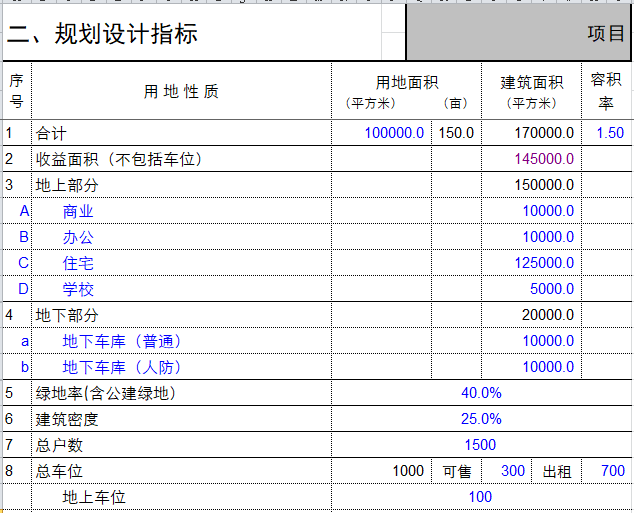Select the 容积率 column header
634x513 pixels.
pyautogui.click(x=607, y=91)
